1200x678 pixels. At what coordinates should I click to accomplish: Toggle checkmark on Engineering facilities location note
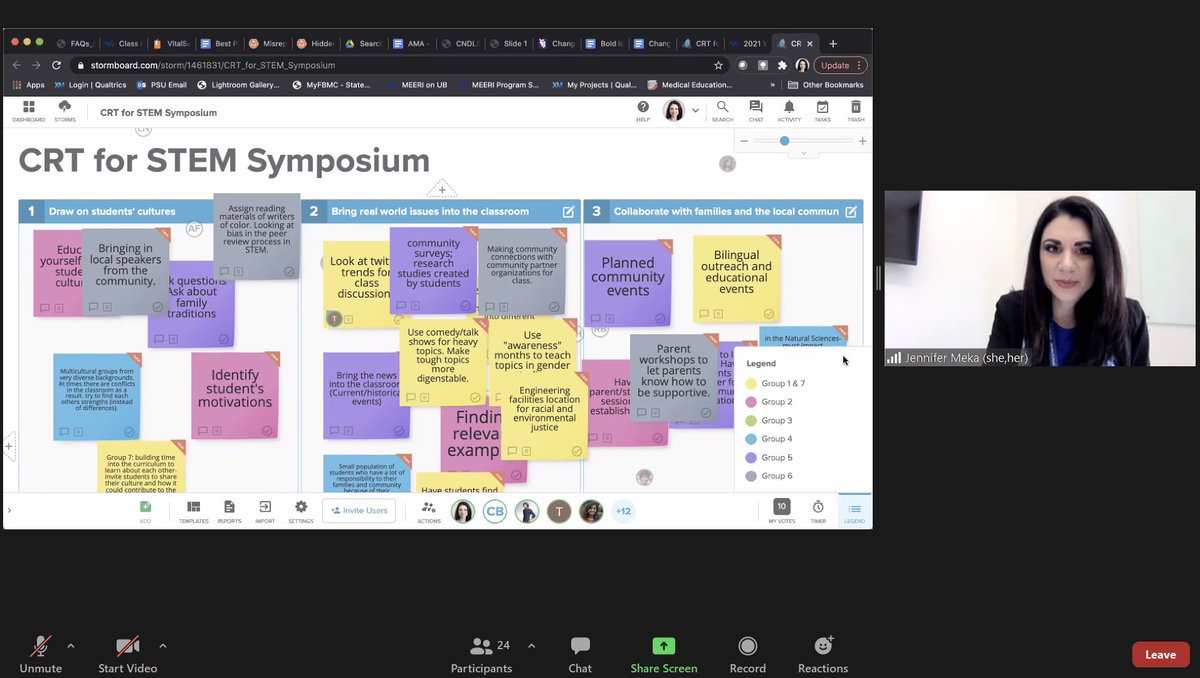(576, 451)
